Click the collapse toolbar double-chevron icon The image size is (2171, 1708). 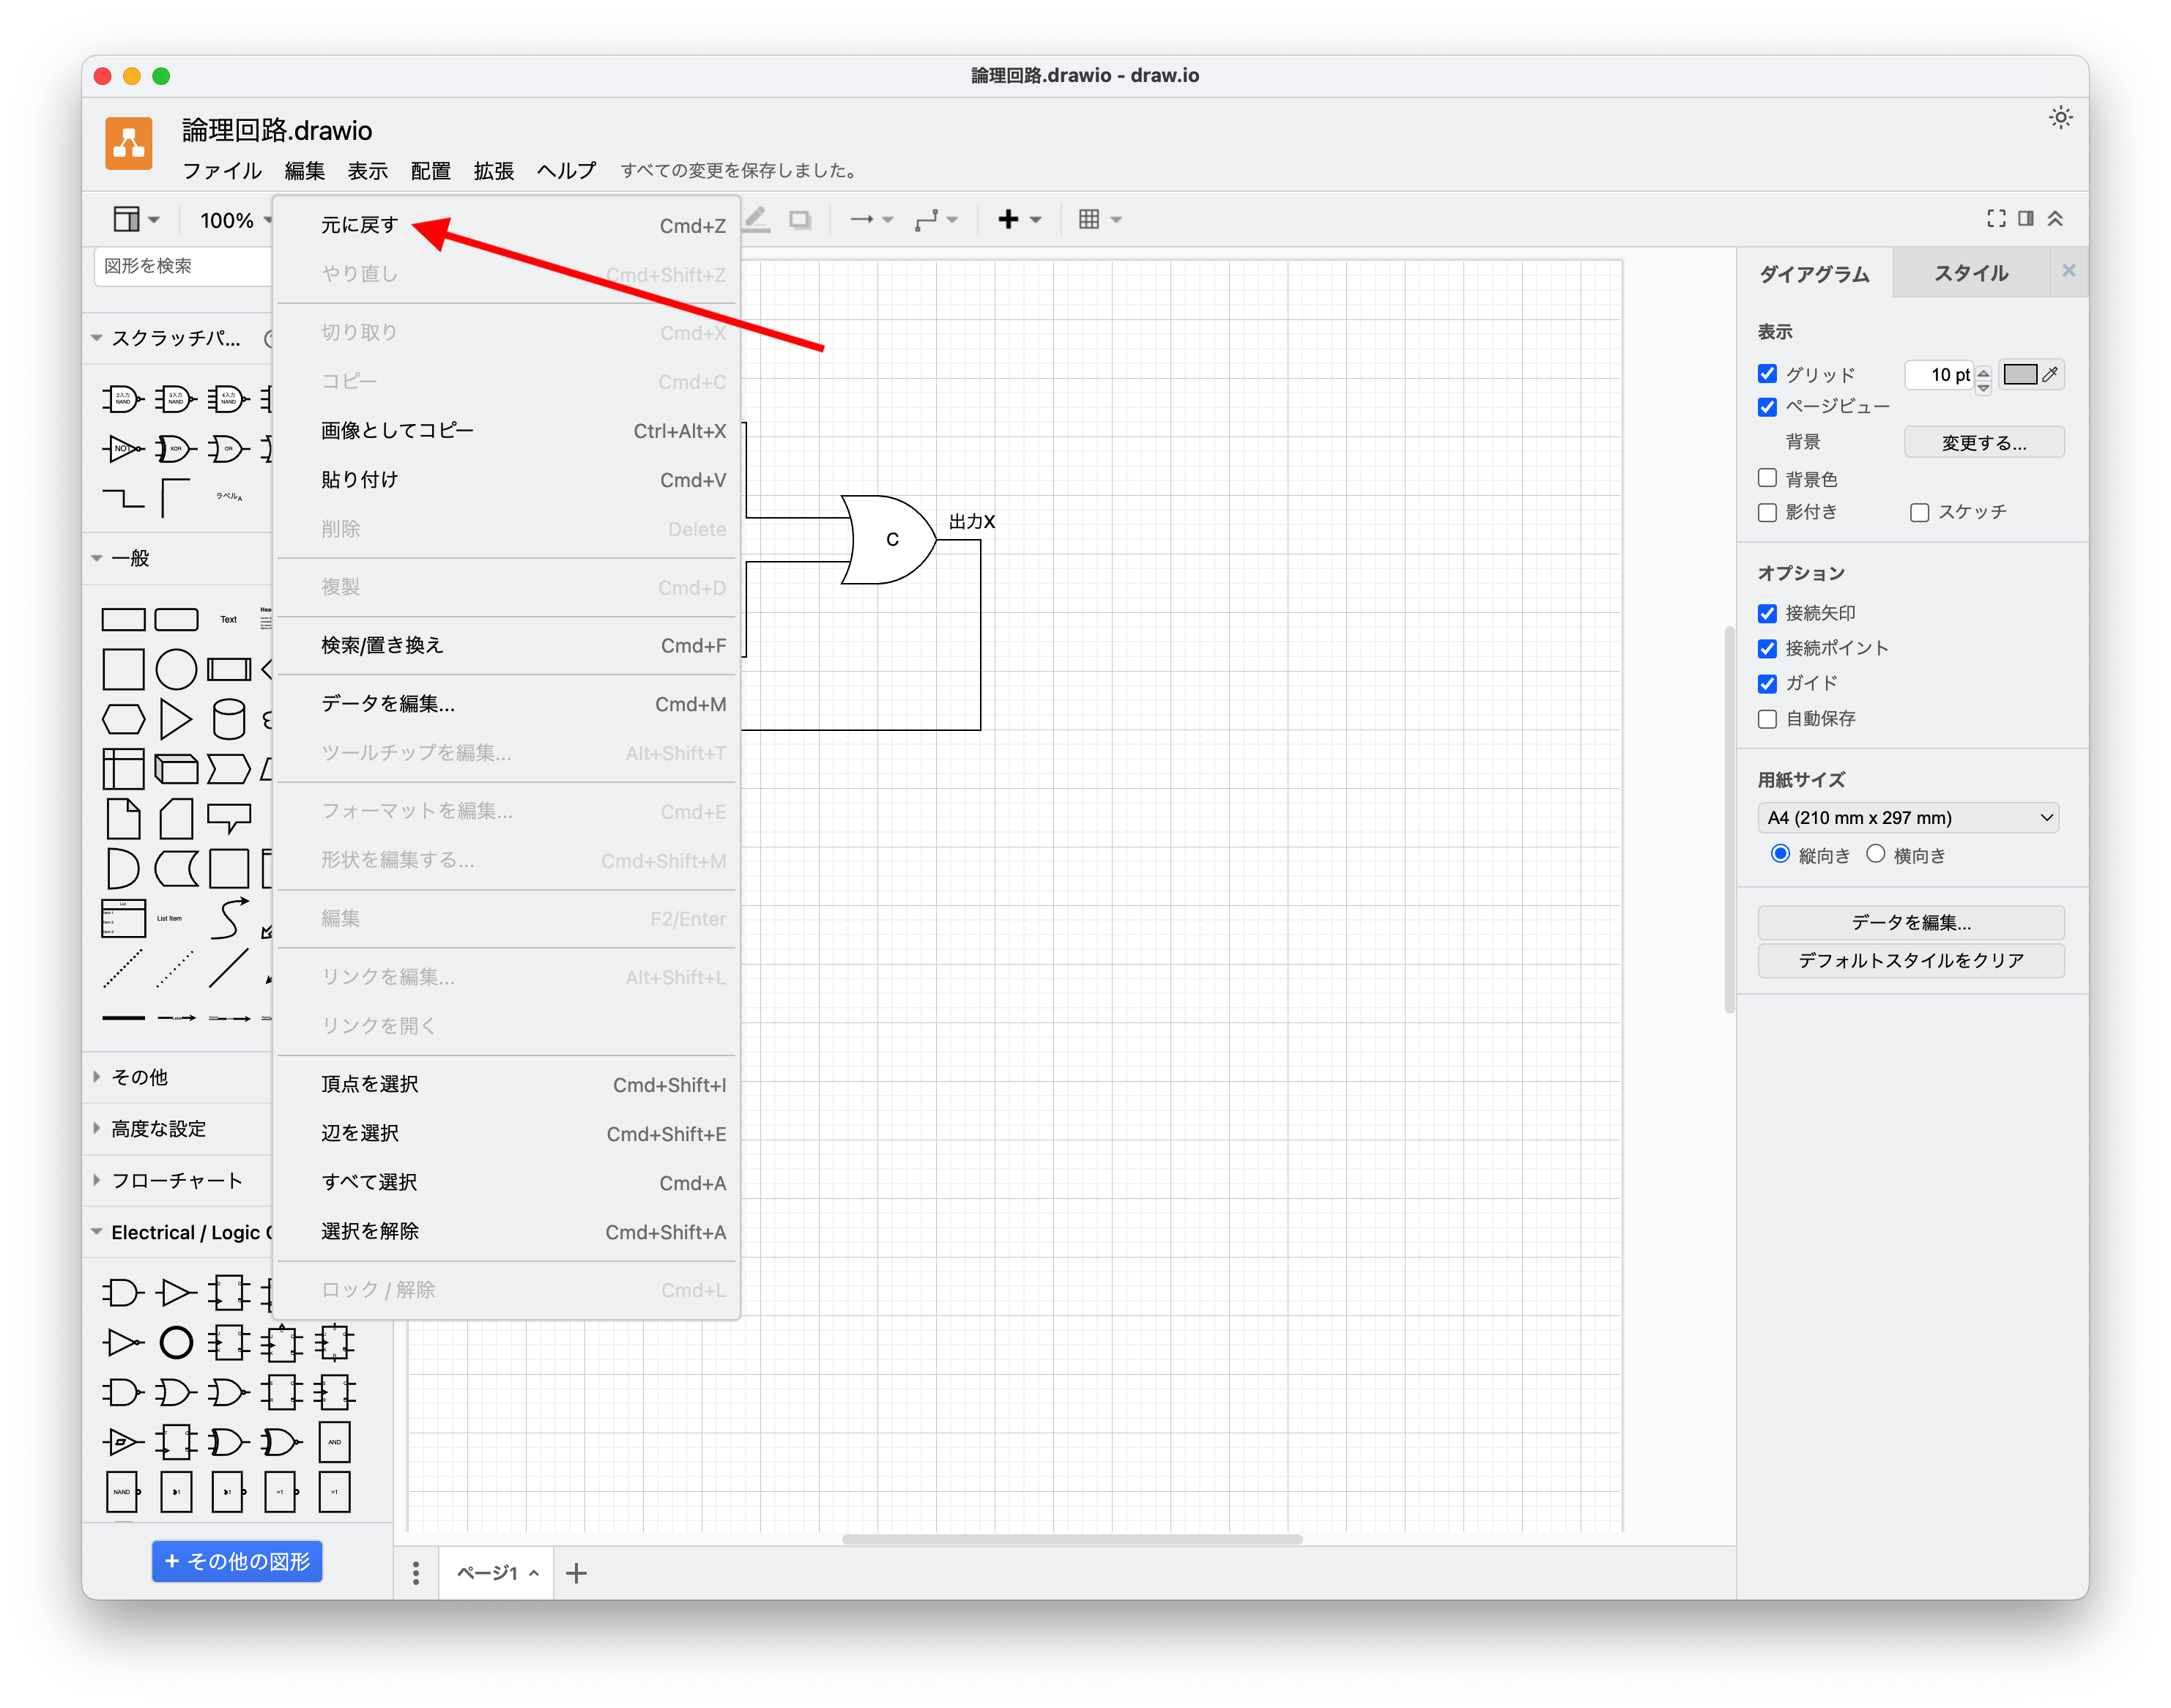(x=2055, y=219)
